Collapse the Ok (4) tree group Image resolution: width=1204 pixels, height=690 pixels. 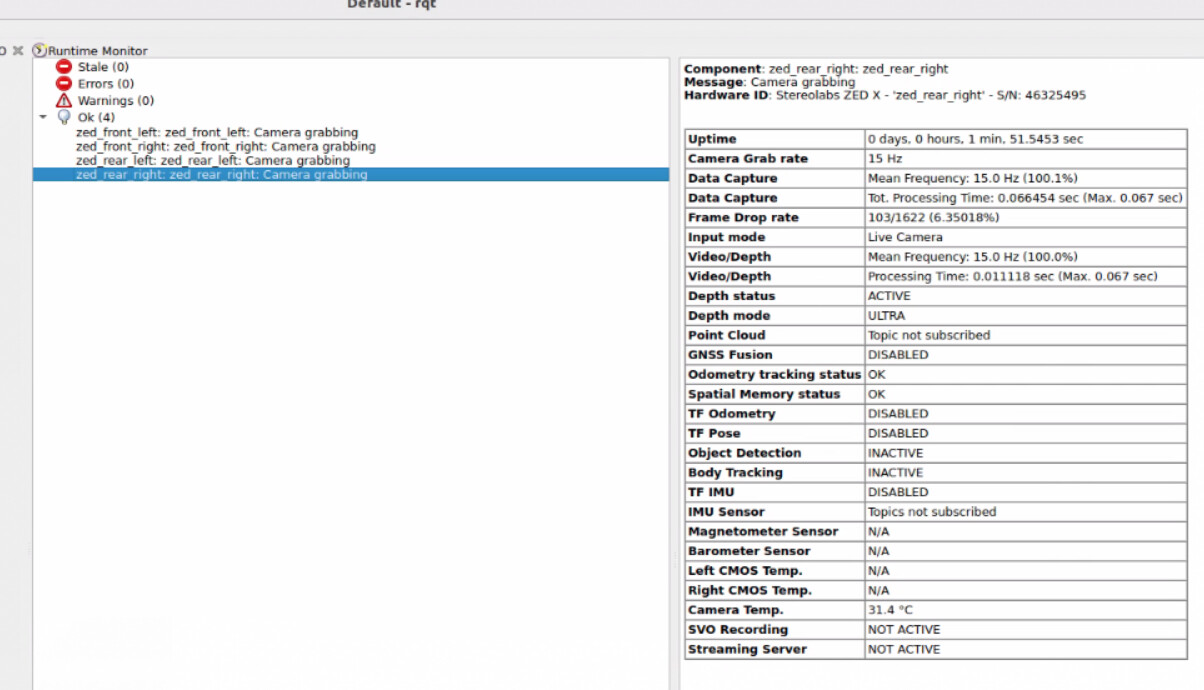[x=43, y=117]
